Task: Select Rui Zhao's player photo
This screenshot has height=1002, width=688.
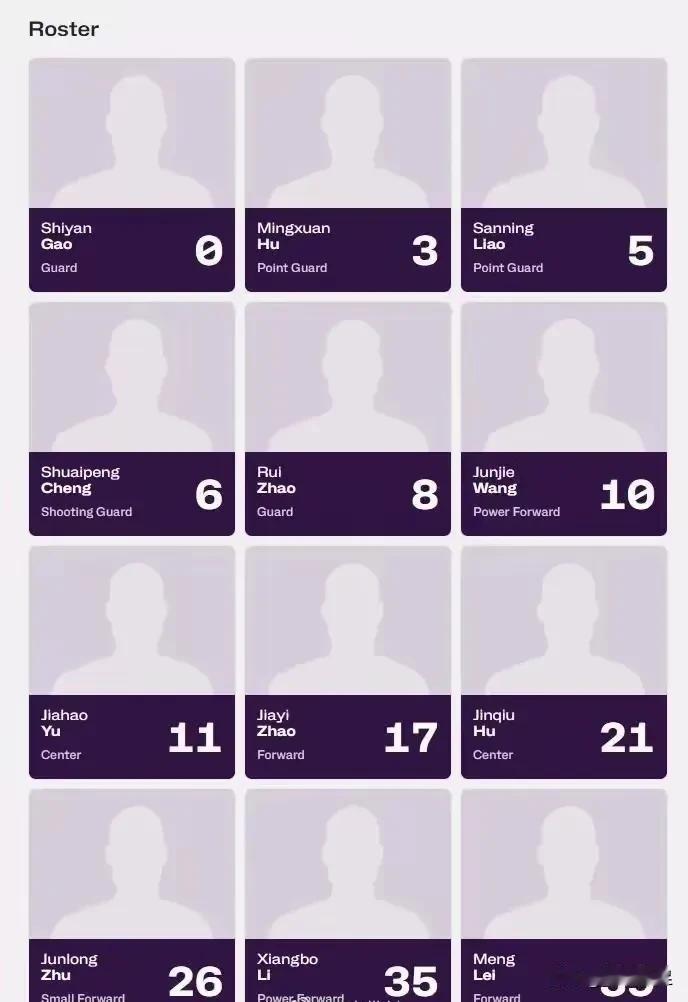Action: [x=348, y=377]
